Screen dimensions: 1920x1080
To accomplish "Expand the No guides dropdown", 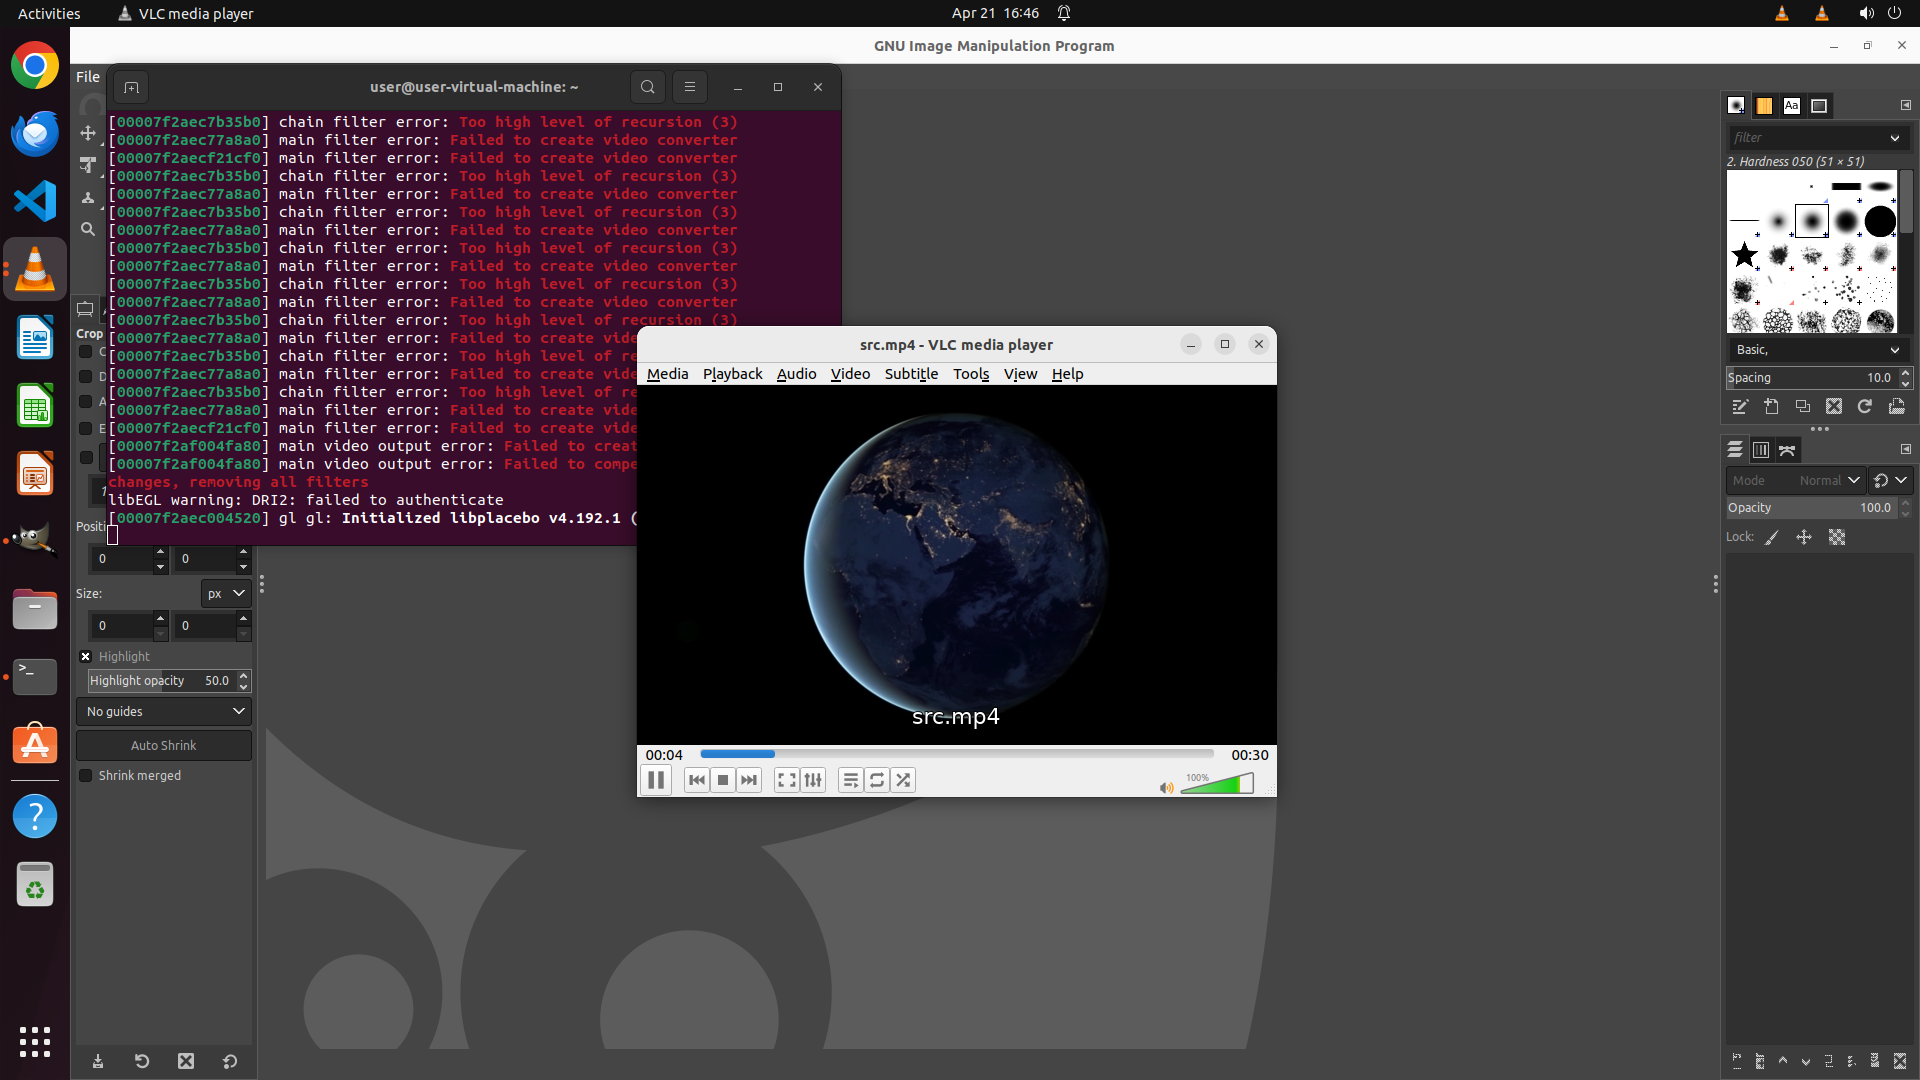I will click(164, 712).
